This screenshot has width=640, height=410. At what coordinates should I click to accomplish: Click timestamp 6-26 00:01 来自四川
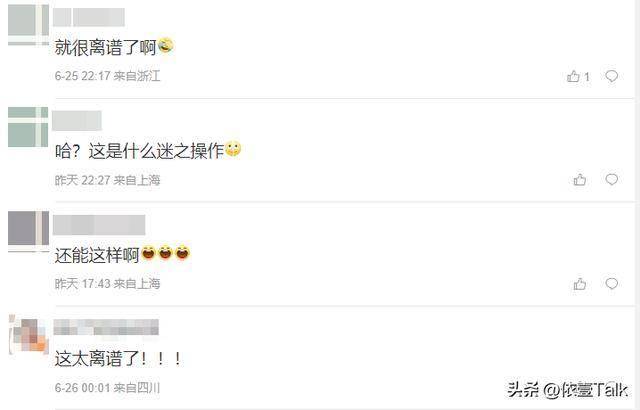107,388
